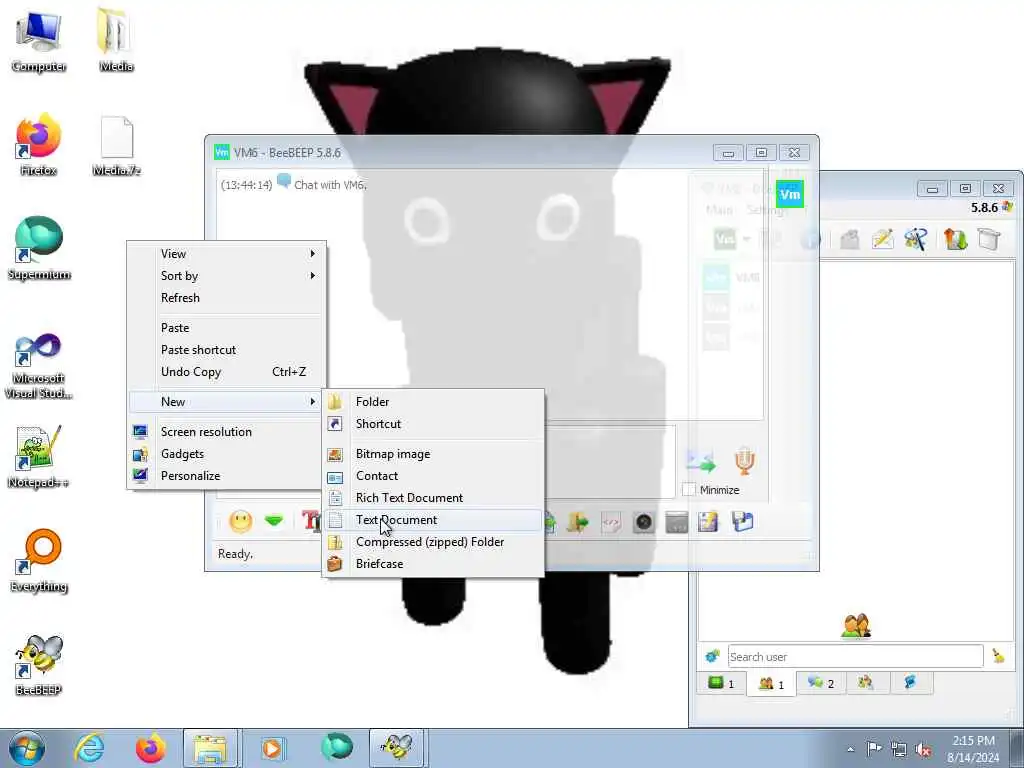Create a new Briefcase
Screen dimensions: 1024x768
pyautogui.click(x=433, y=564)
